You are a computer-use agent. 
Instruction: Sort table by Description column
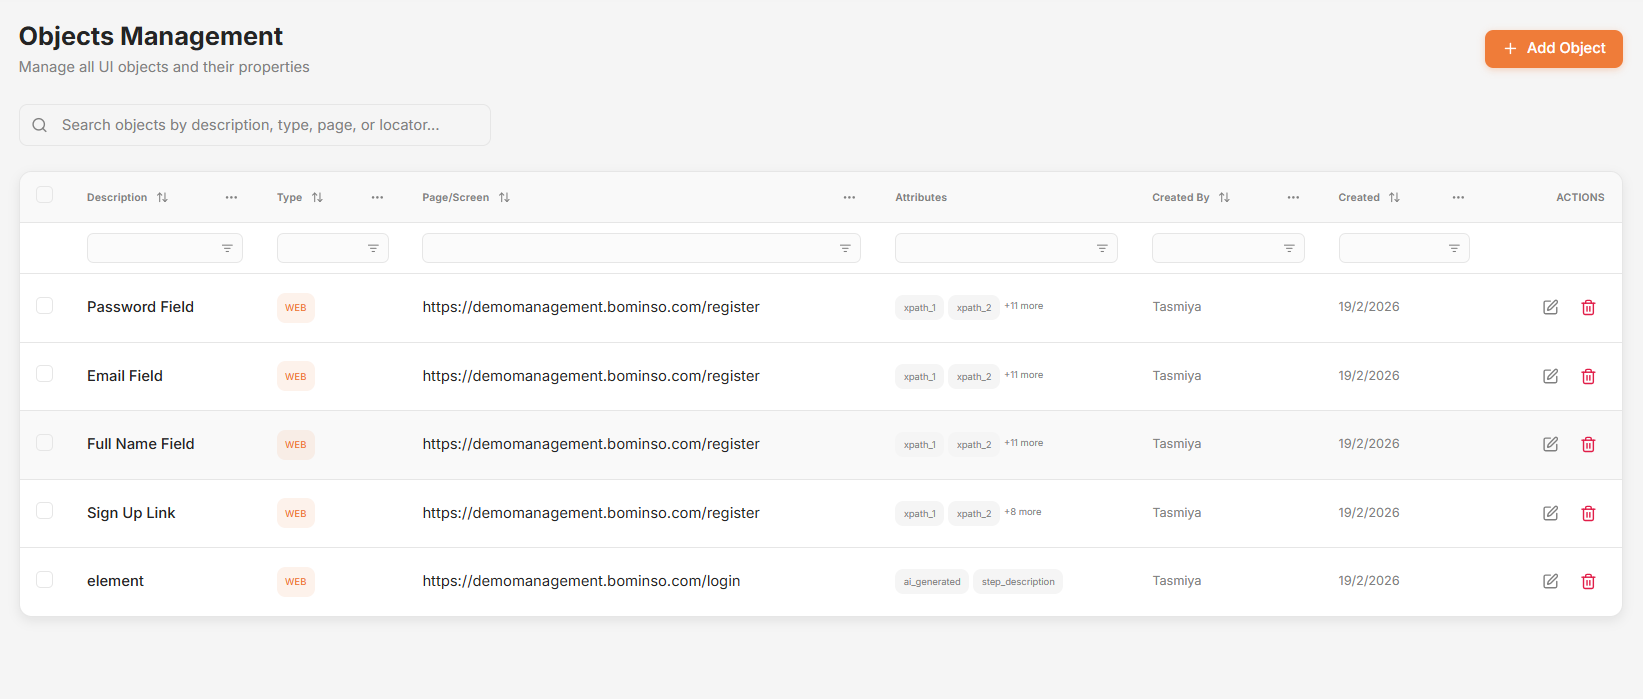[x=162, y=198]
